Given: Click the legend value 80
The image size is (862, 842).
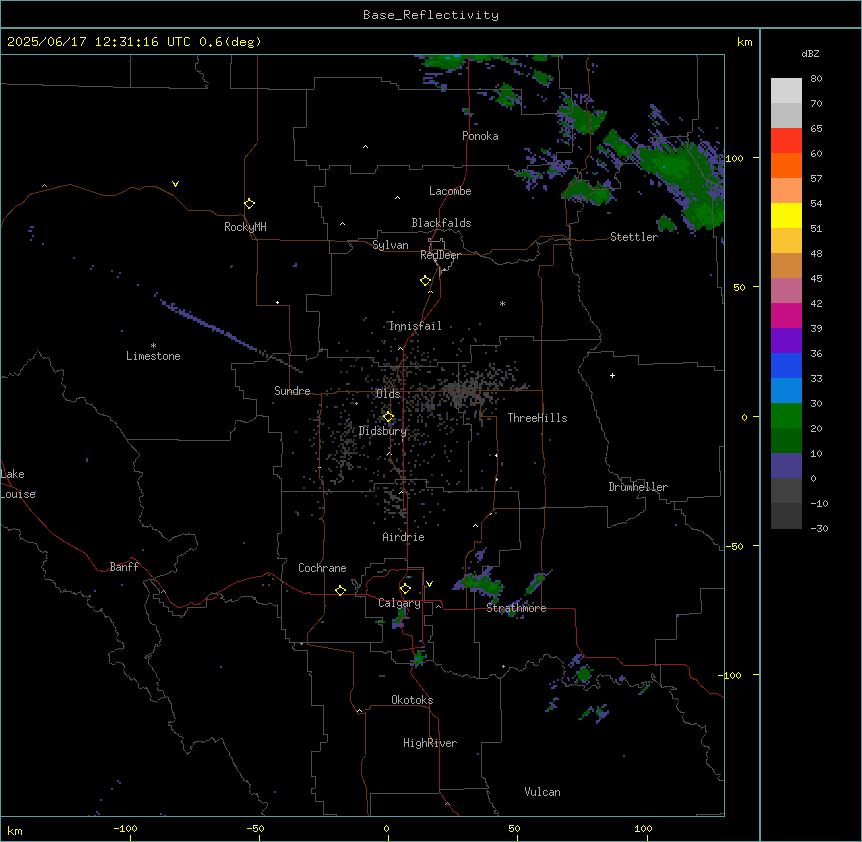Looking at the screenshot, I should pyautogui.click(x=816, y=79).
